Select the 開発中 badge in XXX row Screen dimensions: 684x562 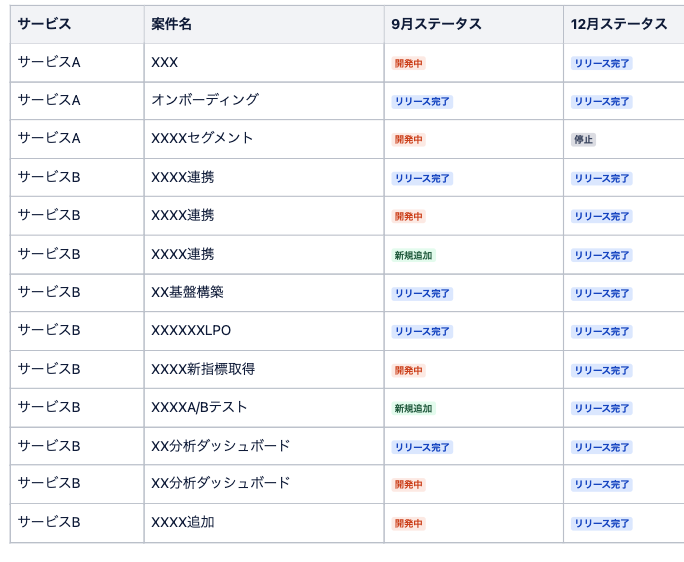(408, 63)
